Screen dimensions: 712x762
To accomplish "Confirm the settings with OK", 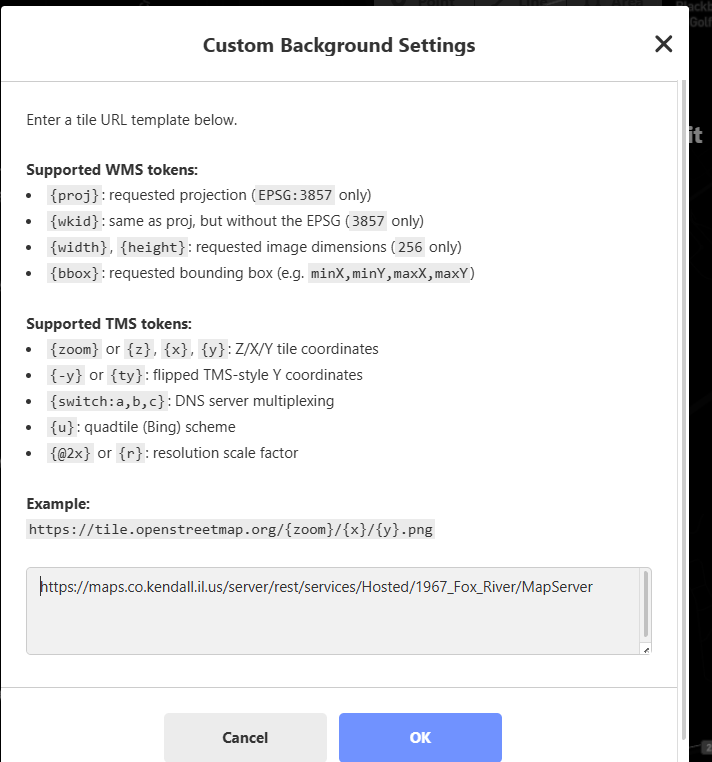I will click(420, 738).
